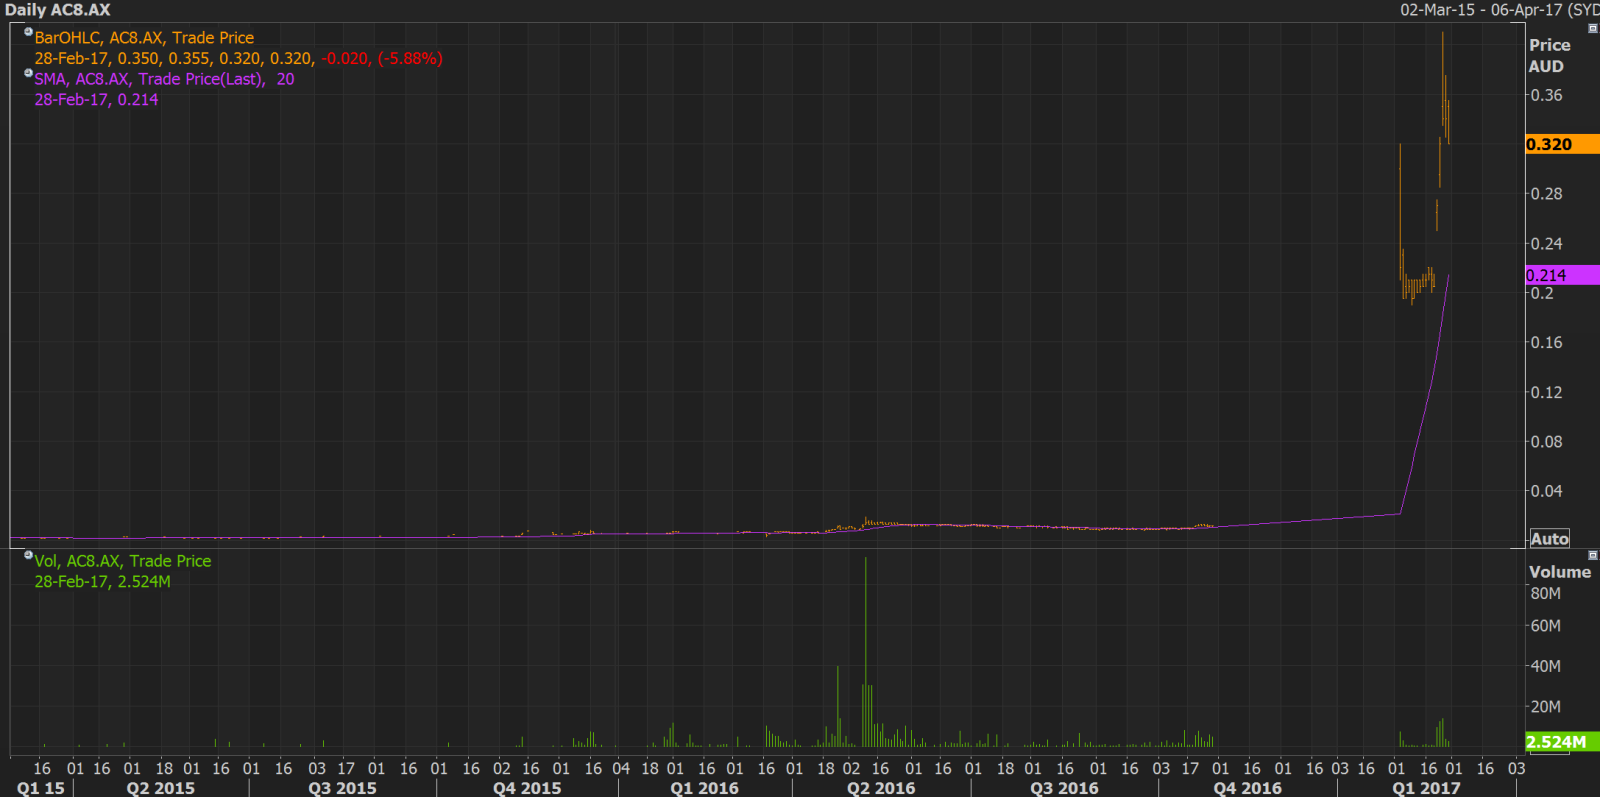The image size is (1600, 797).
Task: Click the 0.04 price axis label
Action: click(x=1546, y=491)
